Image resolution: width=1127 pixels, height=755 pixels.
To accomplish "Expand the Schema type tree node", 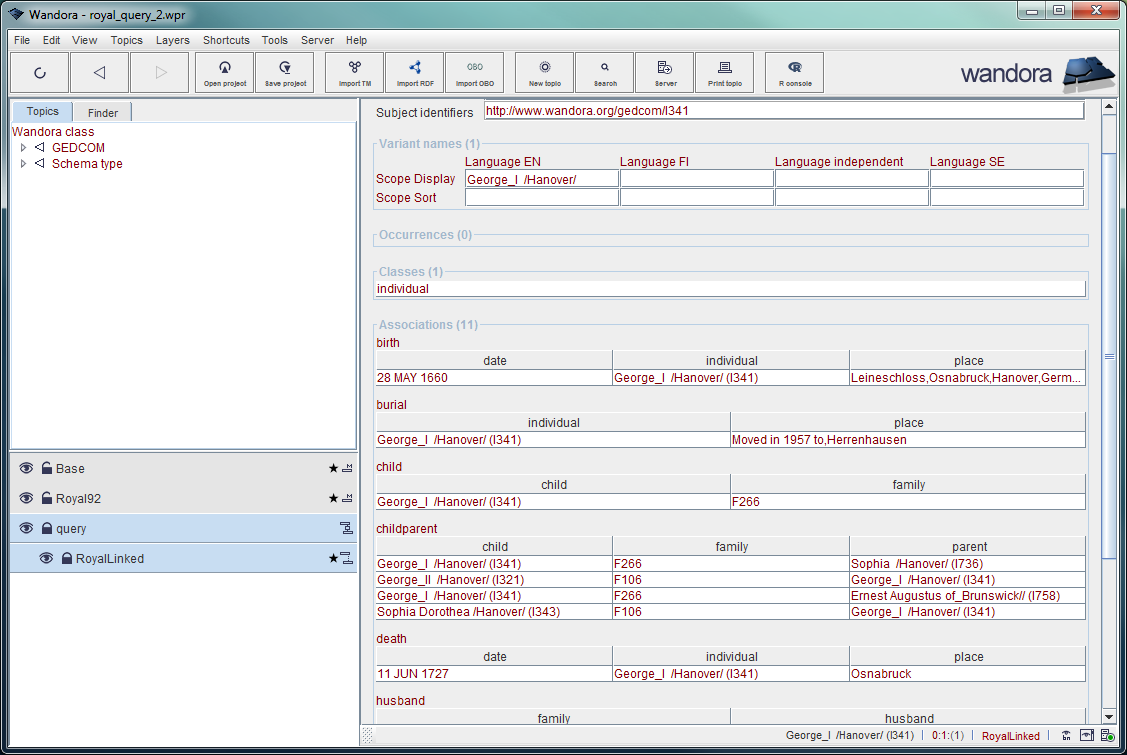I will [x=23, y=164].
